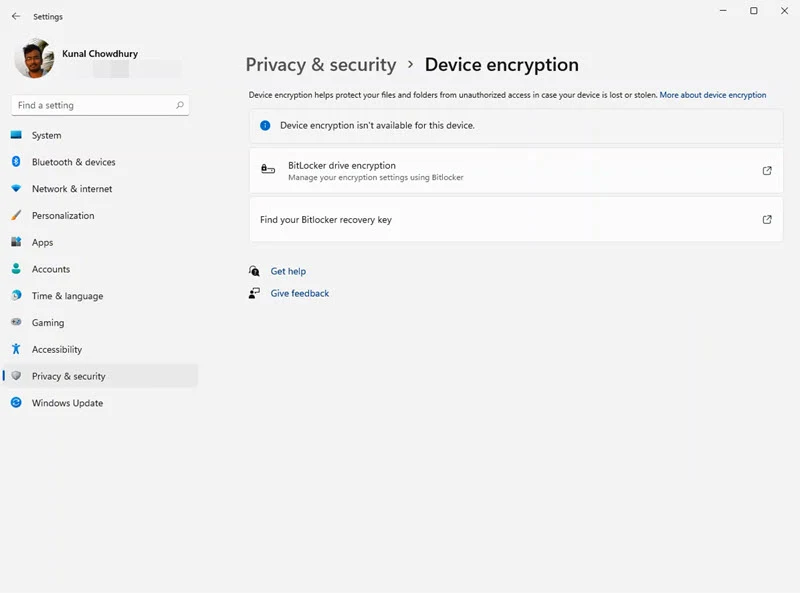
Task: Select Gaming in the sidebar
Action: 48,323
